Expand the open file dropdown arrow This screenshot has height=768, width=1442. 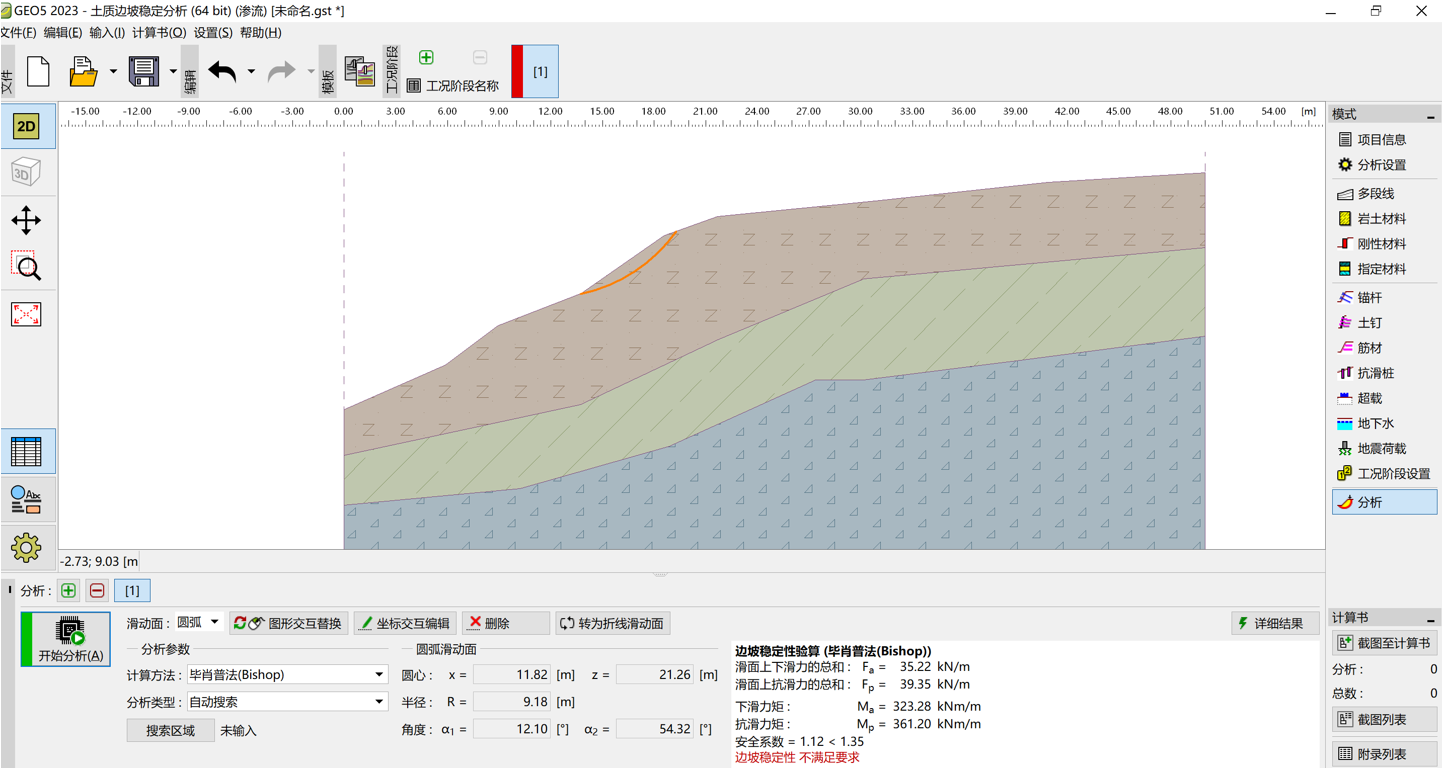click(112, 71)
